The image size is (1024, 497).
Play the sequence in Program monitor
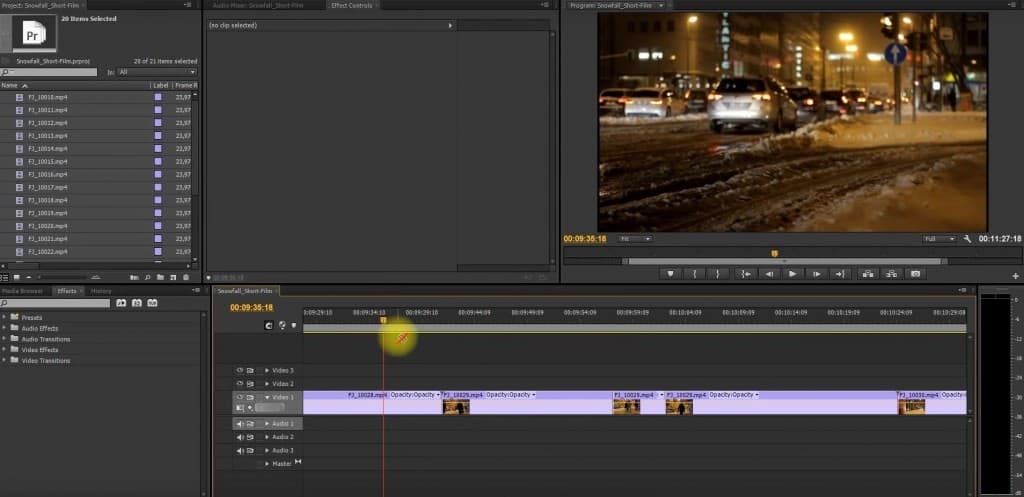coord(793,274)
